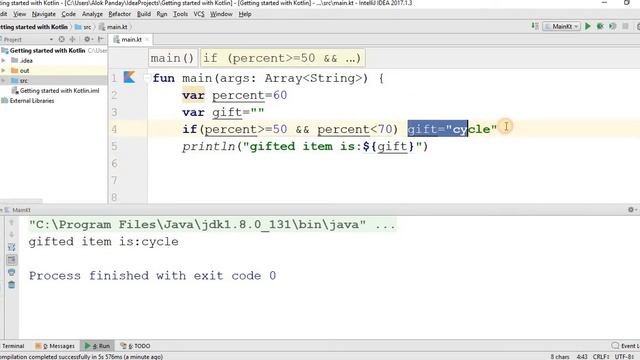Click line number 3 in the gutter
The height and width of the screenshot is (360, 640).
[114, 112]
